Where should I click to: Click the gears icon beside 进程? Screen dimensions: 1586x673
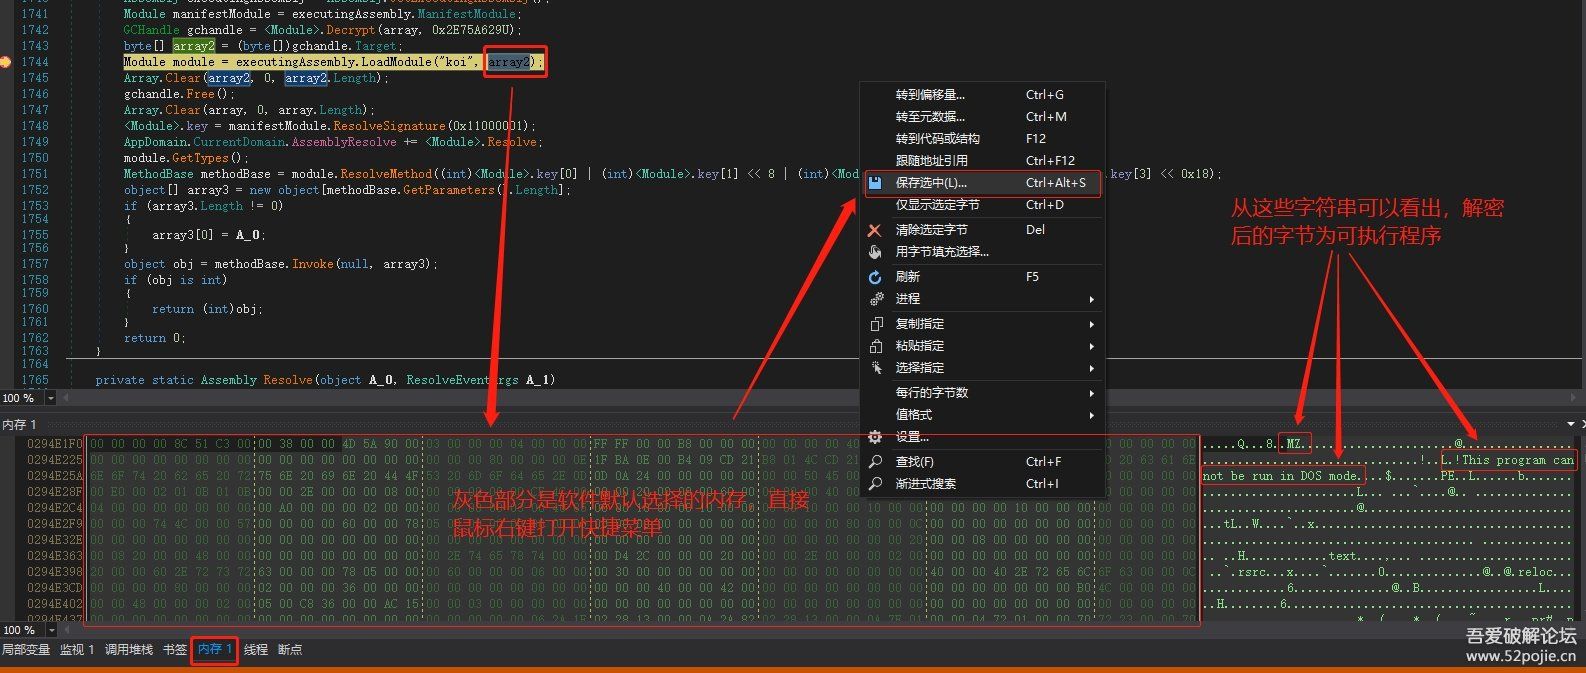[x=875, y=299]
